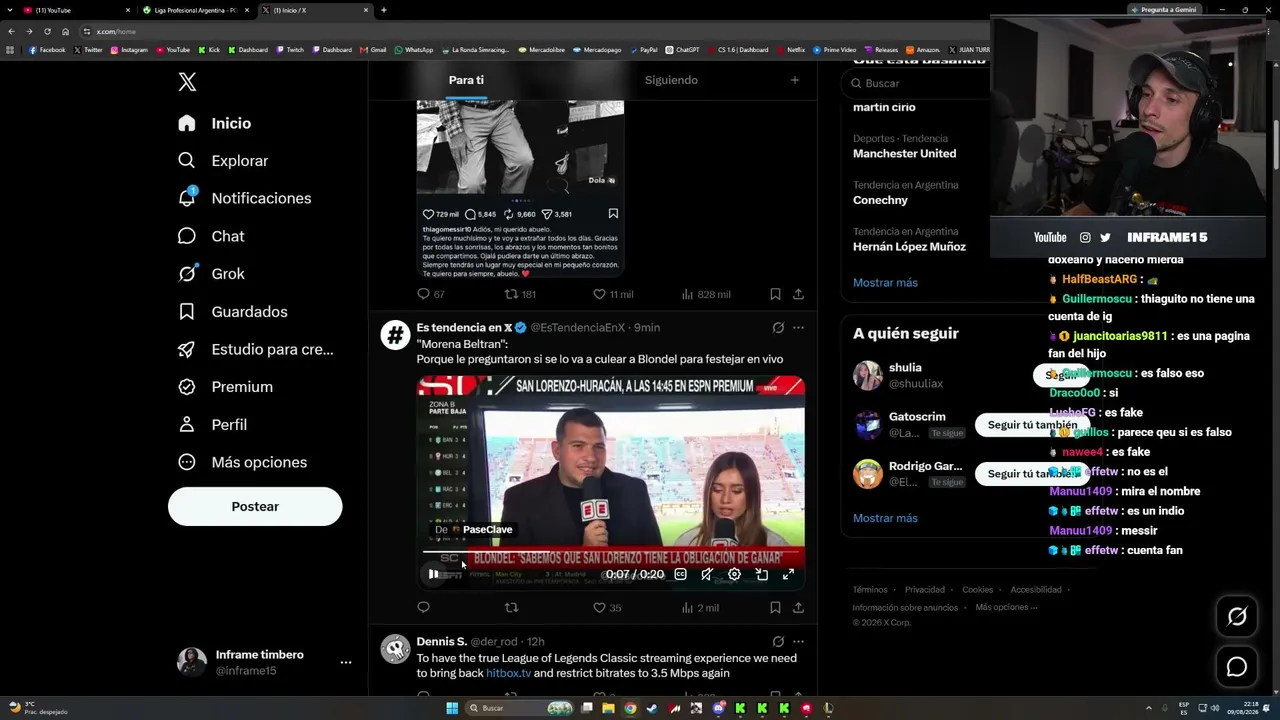The width and height of the screenshot is (1280, 720).
Task: Open Chat in the sidebar
Action: (211, 236)
